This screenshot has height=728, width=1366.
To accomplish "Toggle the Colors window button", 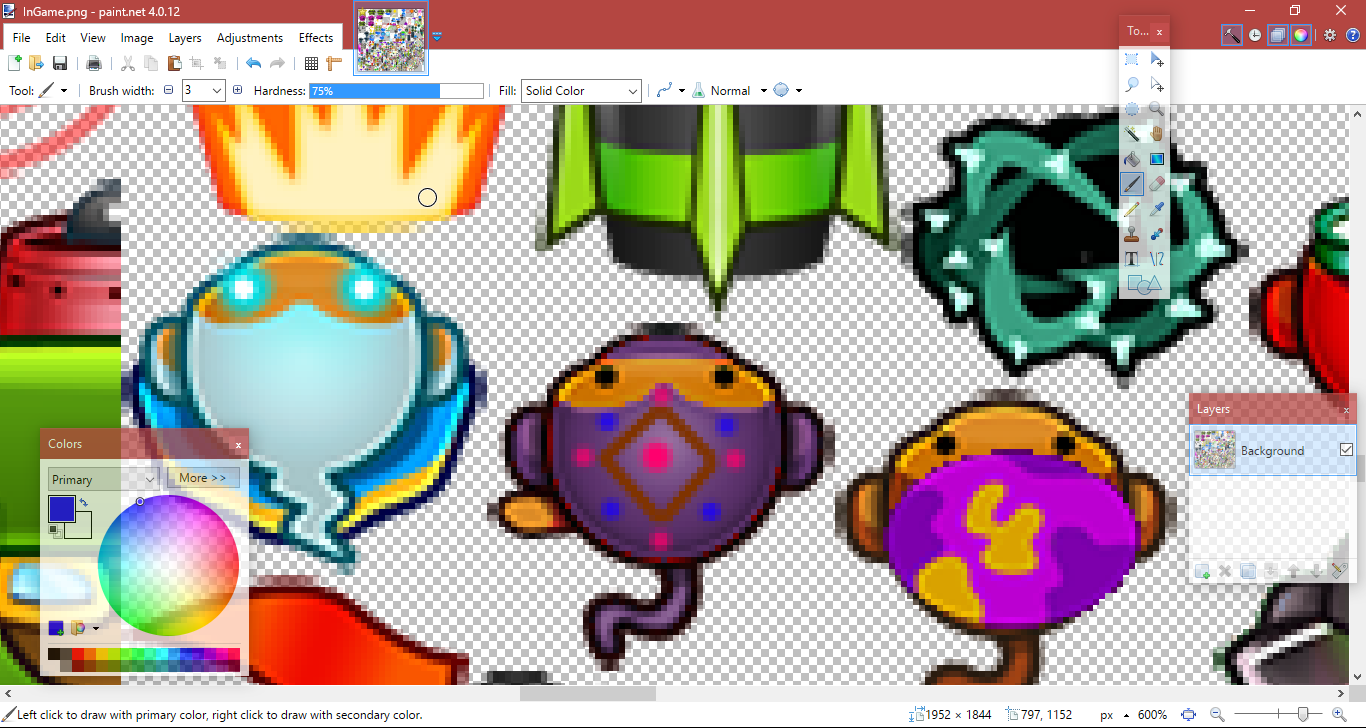I will point(1300,35).
